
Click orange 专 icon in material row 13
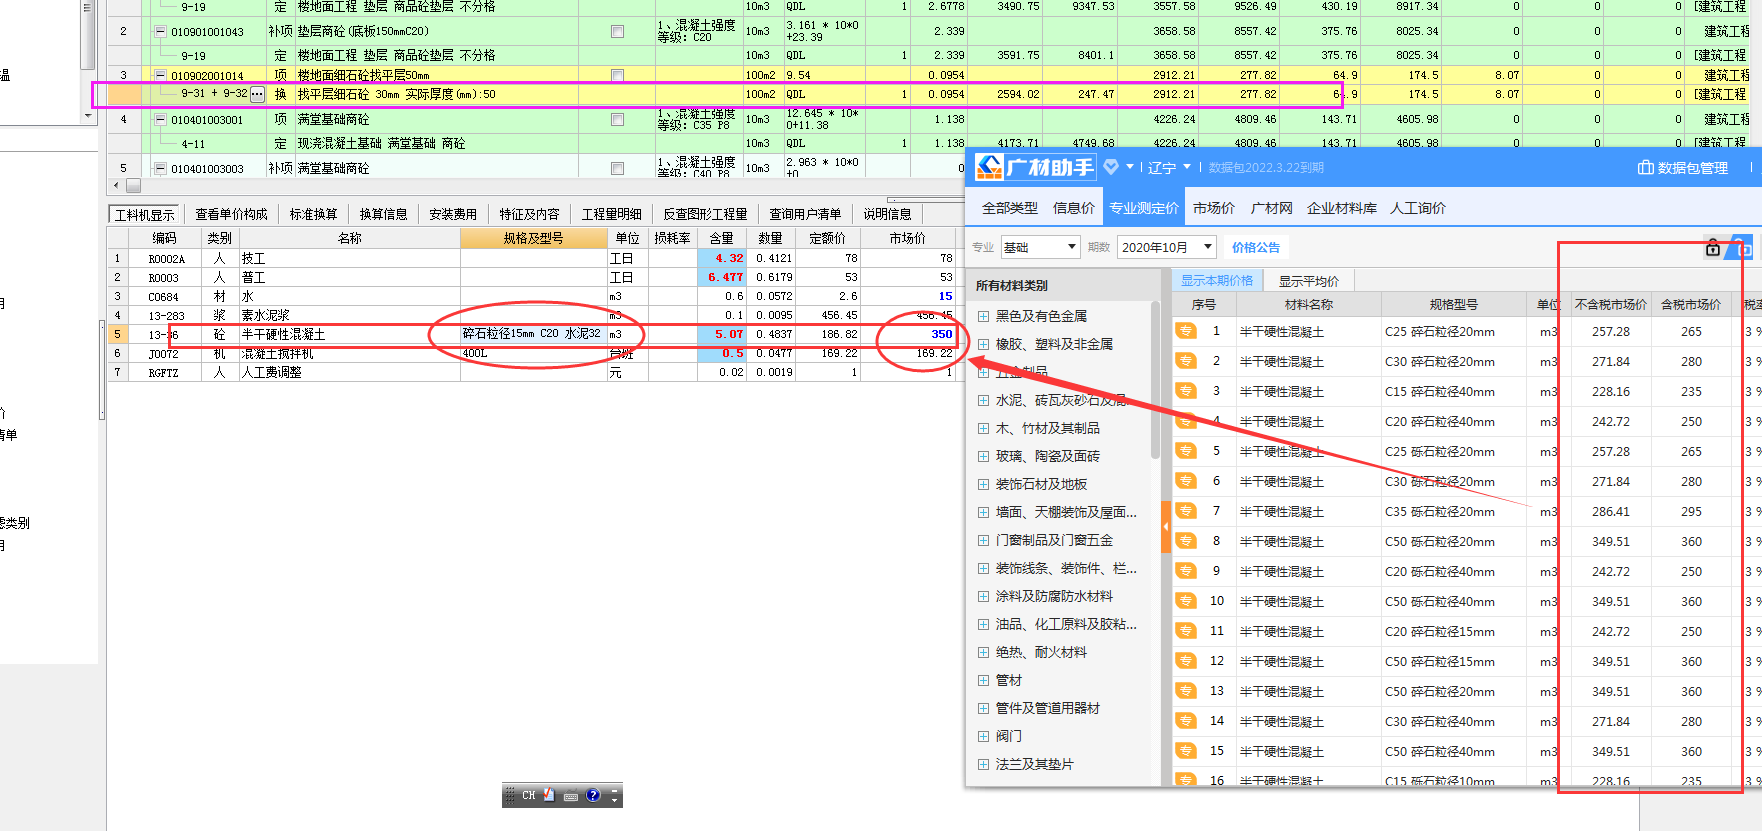[1186, 691]
